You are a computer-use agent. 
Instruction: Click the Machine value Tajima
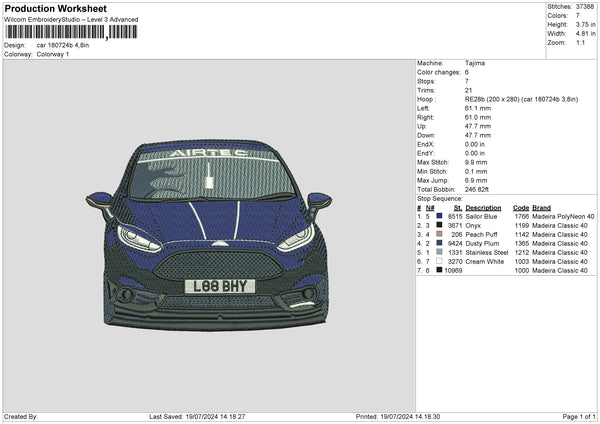coord(475,63)
